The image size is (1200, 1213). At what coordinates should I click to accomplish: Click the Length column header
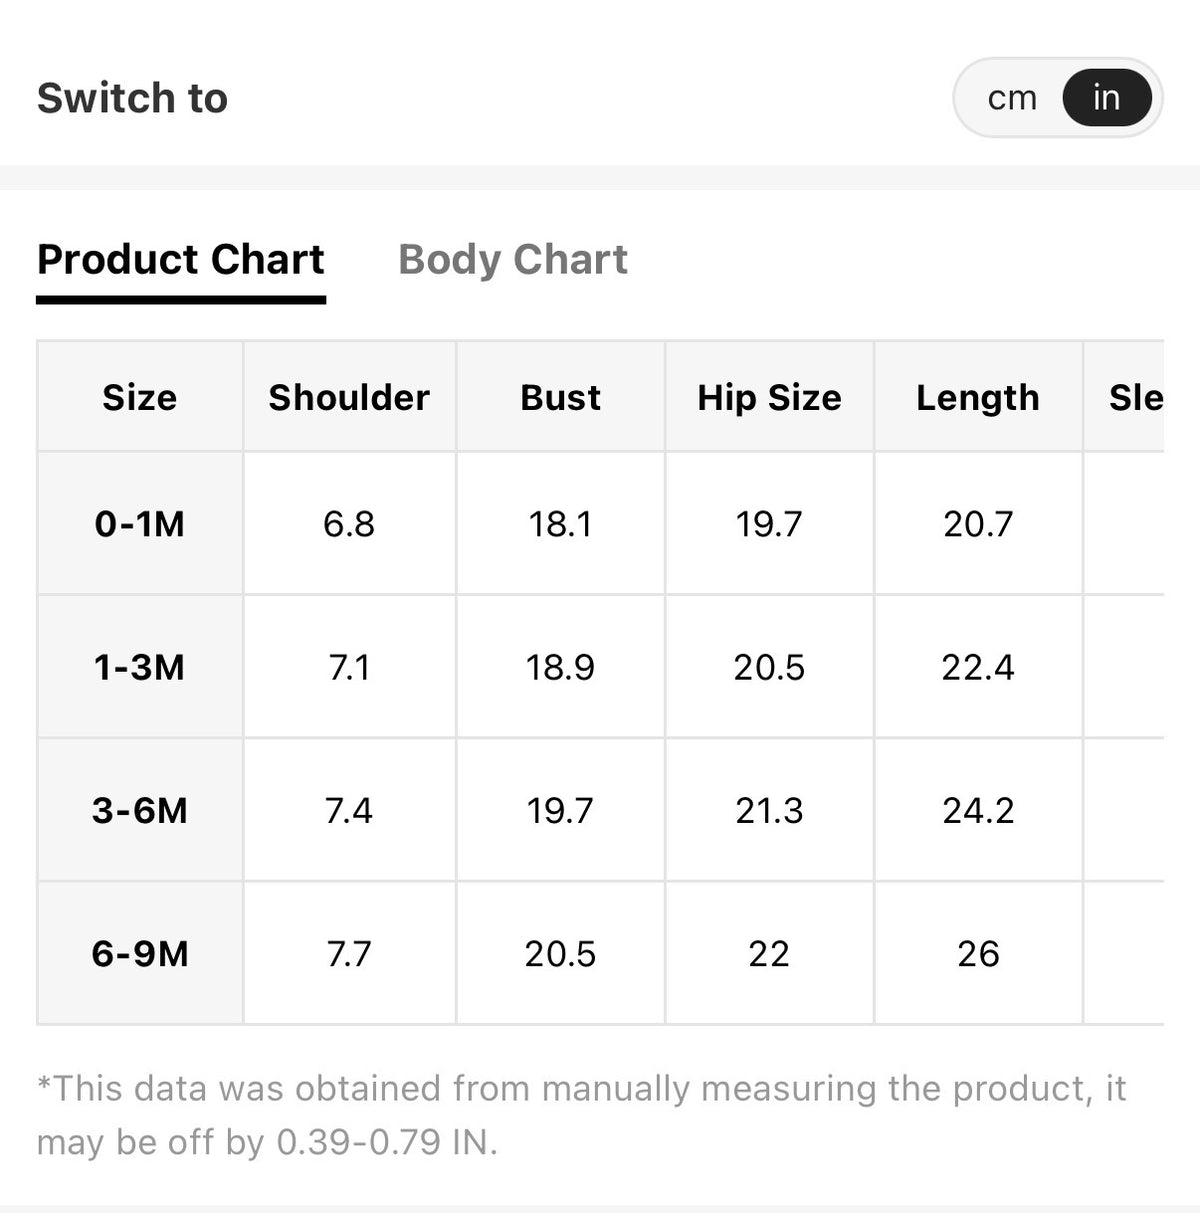pyautogui.click(x=978, y=397)
